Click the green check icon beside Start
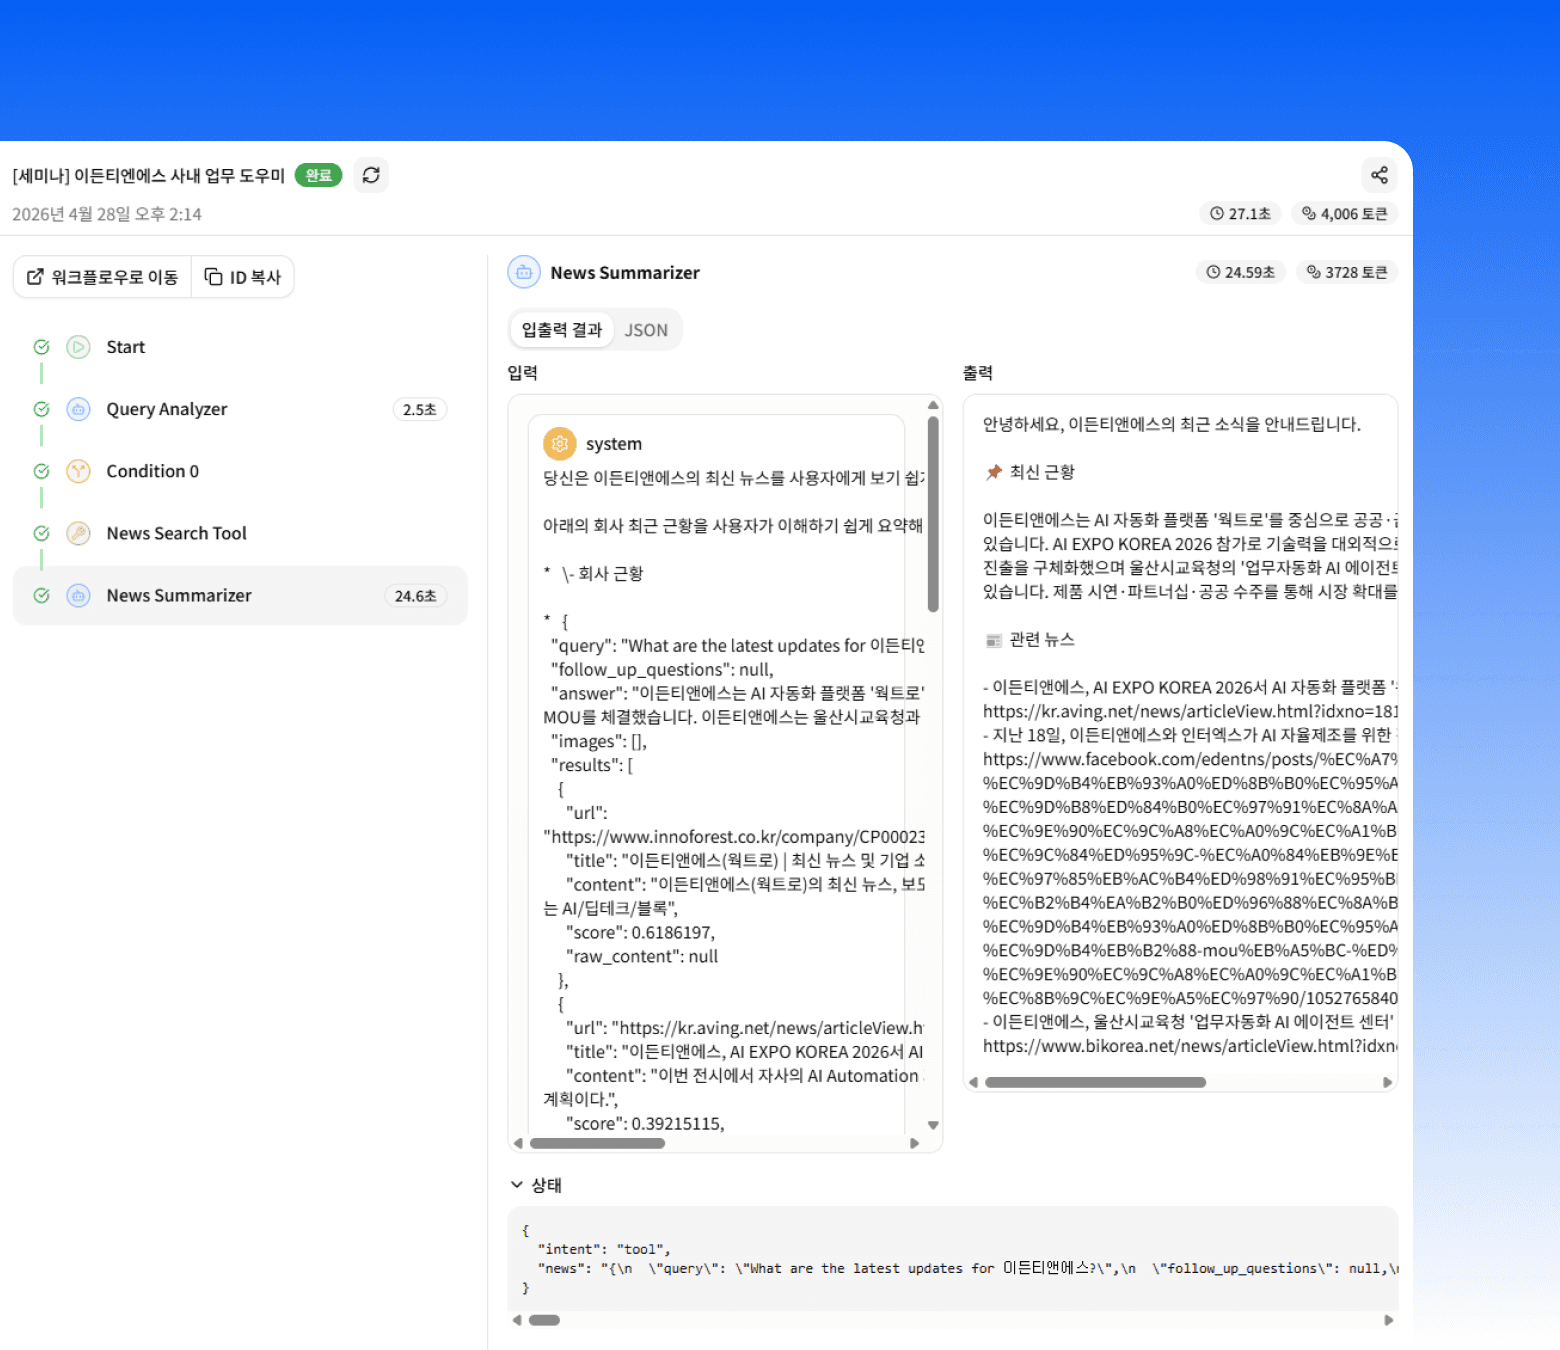The width and height of the screenshot is (1560, 1350). click(x=41, y=347)
